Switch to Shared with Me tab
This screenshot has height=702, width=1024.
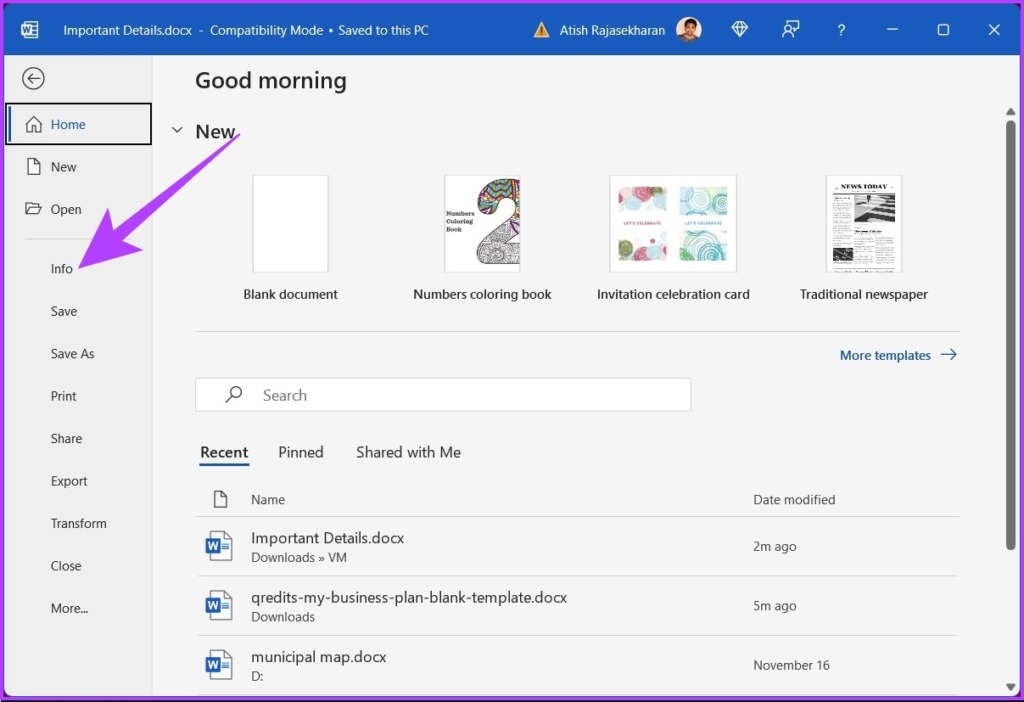point(408,452)
